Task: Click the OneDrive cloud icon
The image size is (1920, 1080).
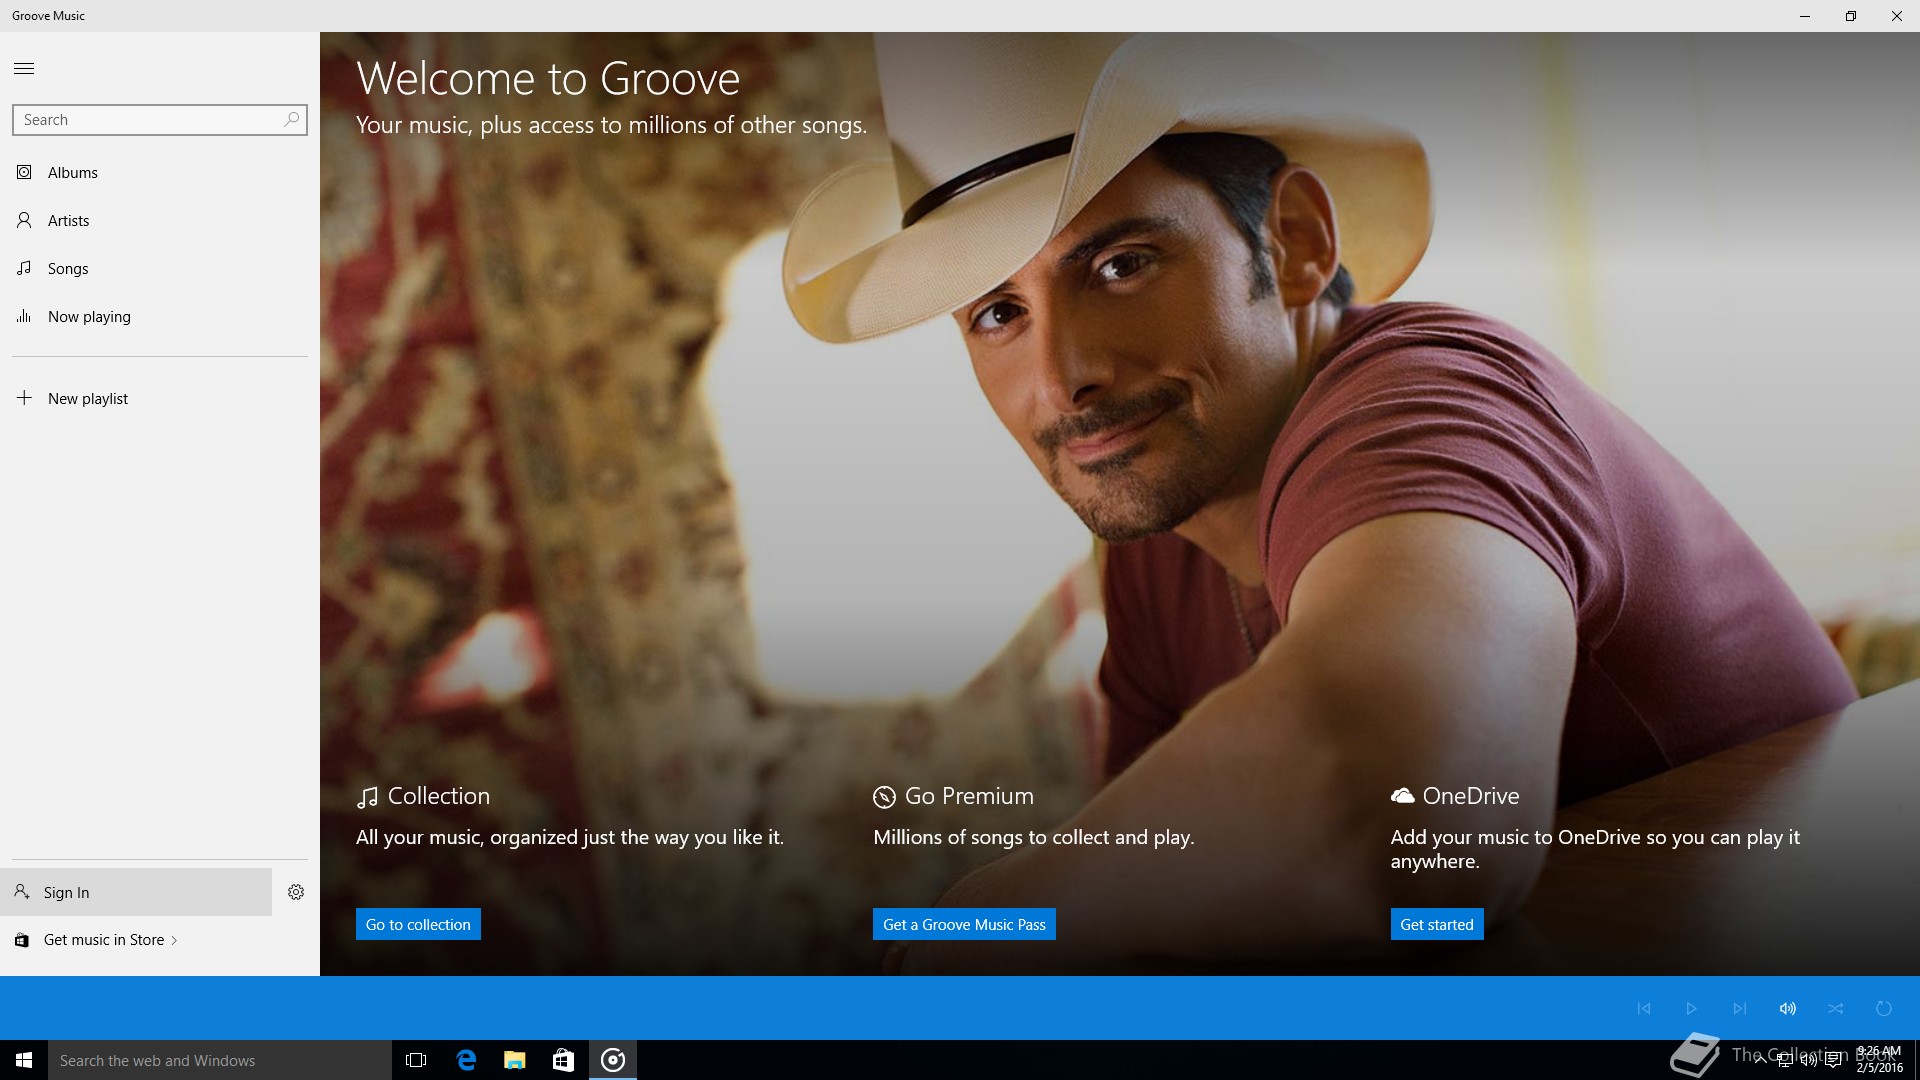Action: pyautogui.click(x=1402, y=796)
